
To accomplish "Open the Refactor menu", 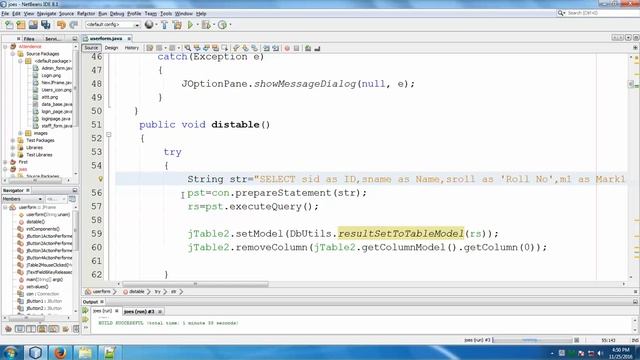I will point(86,13).
